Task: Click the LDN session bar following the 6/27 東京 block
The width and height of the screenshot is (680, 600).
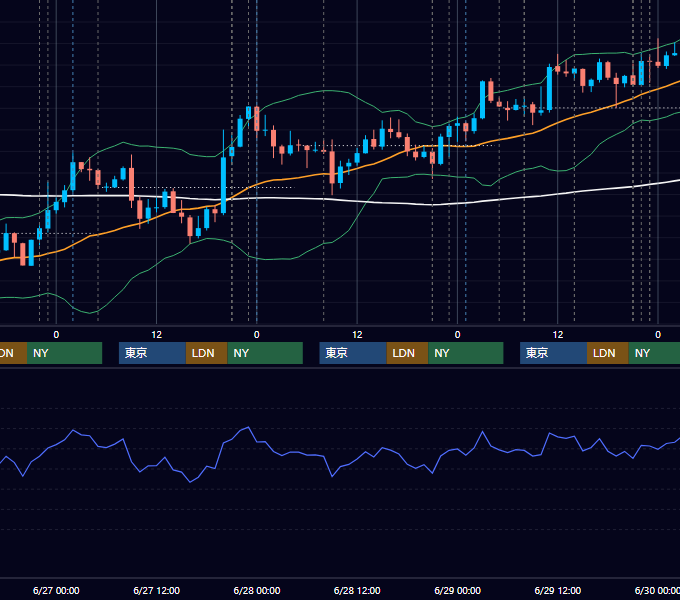Action: (x=206, y=353)
